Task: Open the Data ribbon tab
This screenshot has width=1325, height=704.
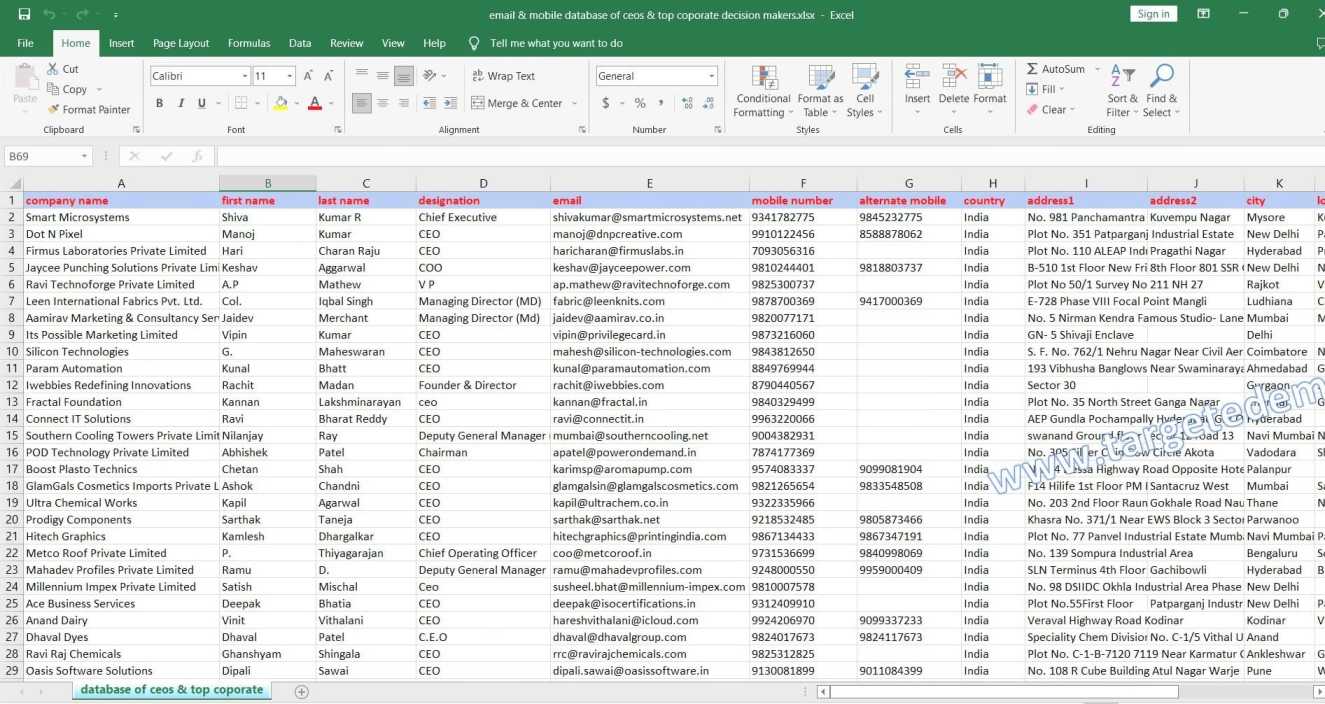Action: pyautogui.click(x=300, y=43)
